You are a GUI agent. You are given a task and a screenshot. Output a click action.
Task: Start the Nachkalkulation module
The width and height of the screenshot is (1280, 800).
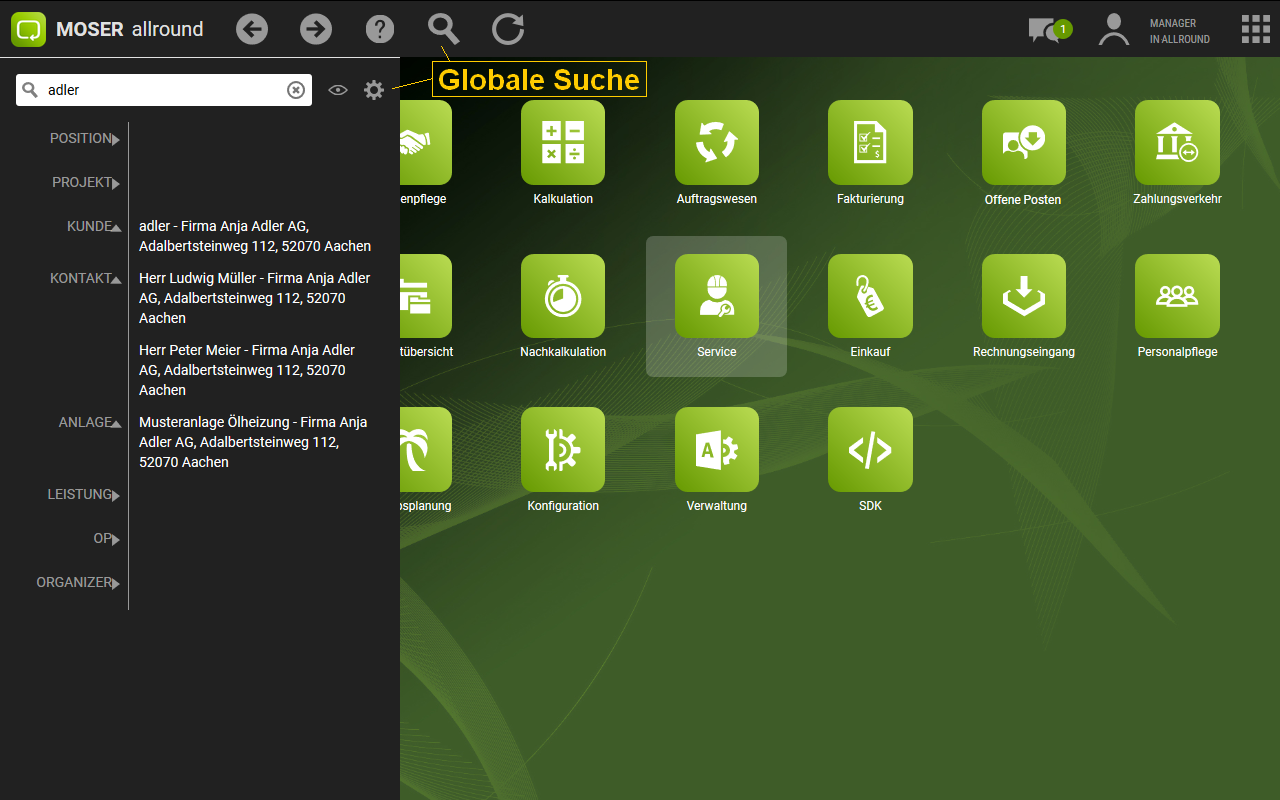pos(563,297)
